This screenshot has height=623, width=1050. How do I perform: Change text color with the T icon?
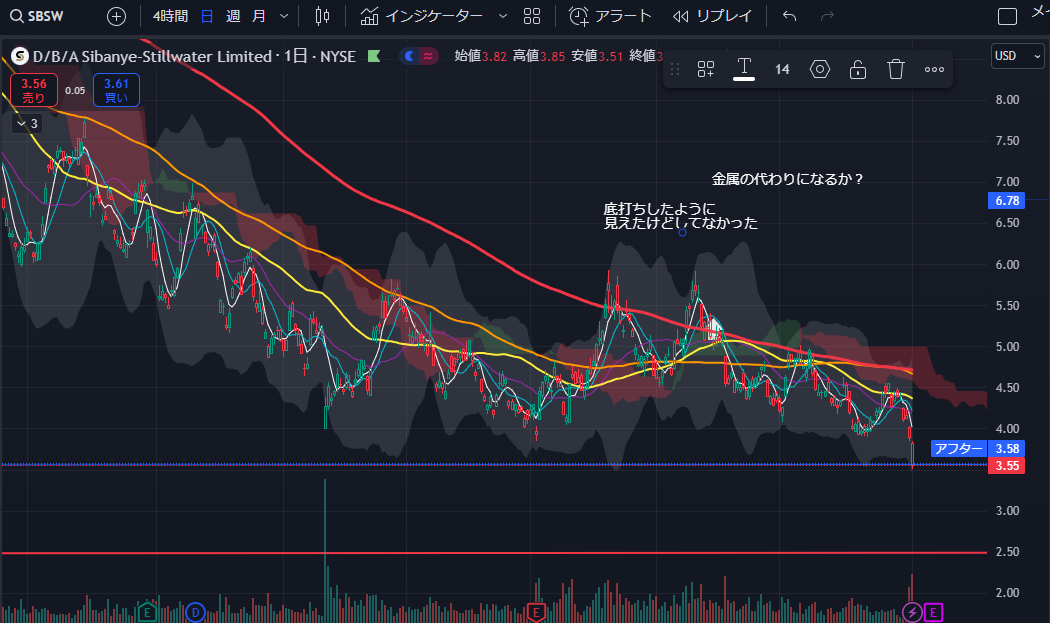tap(744, 69)
